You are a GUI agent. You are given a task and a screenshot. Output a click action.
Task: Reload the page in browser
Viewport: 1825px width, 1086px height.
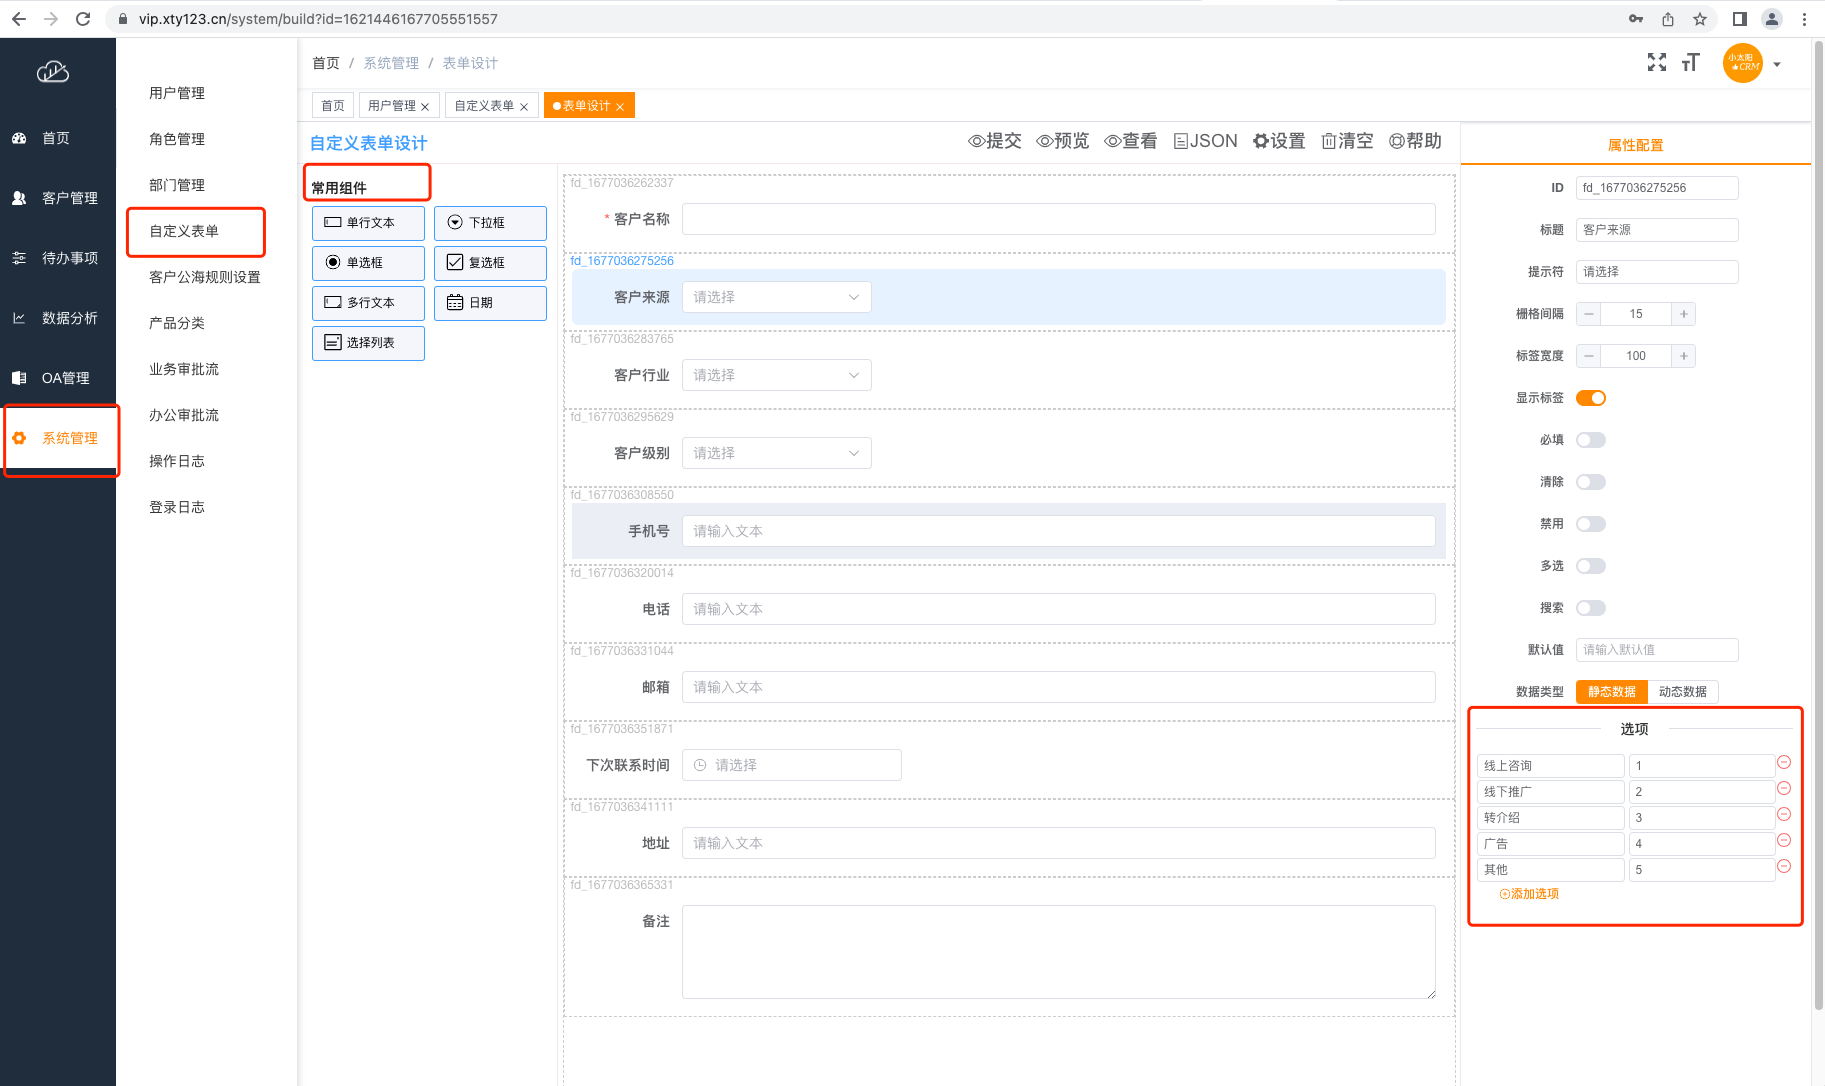[83, 19]
